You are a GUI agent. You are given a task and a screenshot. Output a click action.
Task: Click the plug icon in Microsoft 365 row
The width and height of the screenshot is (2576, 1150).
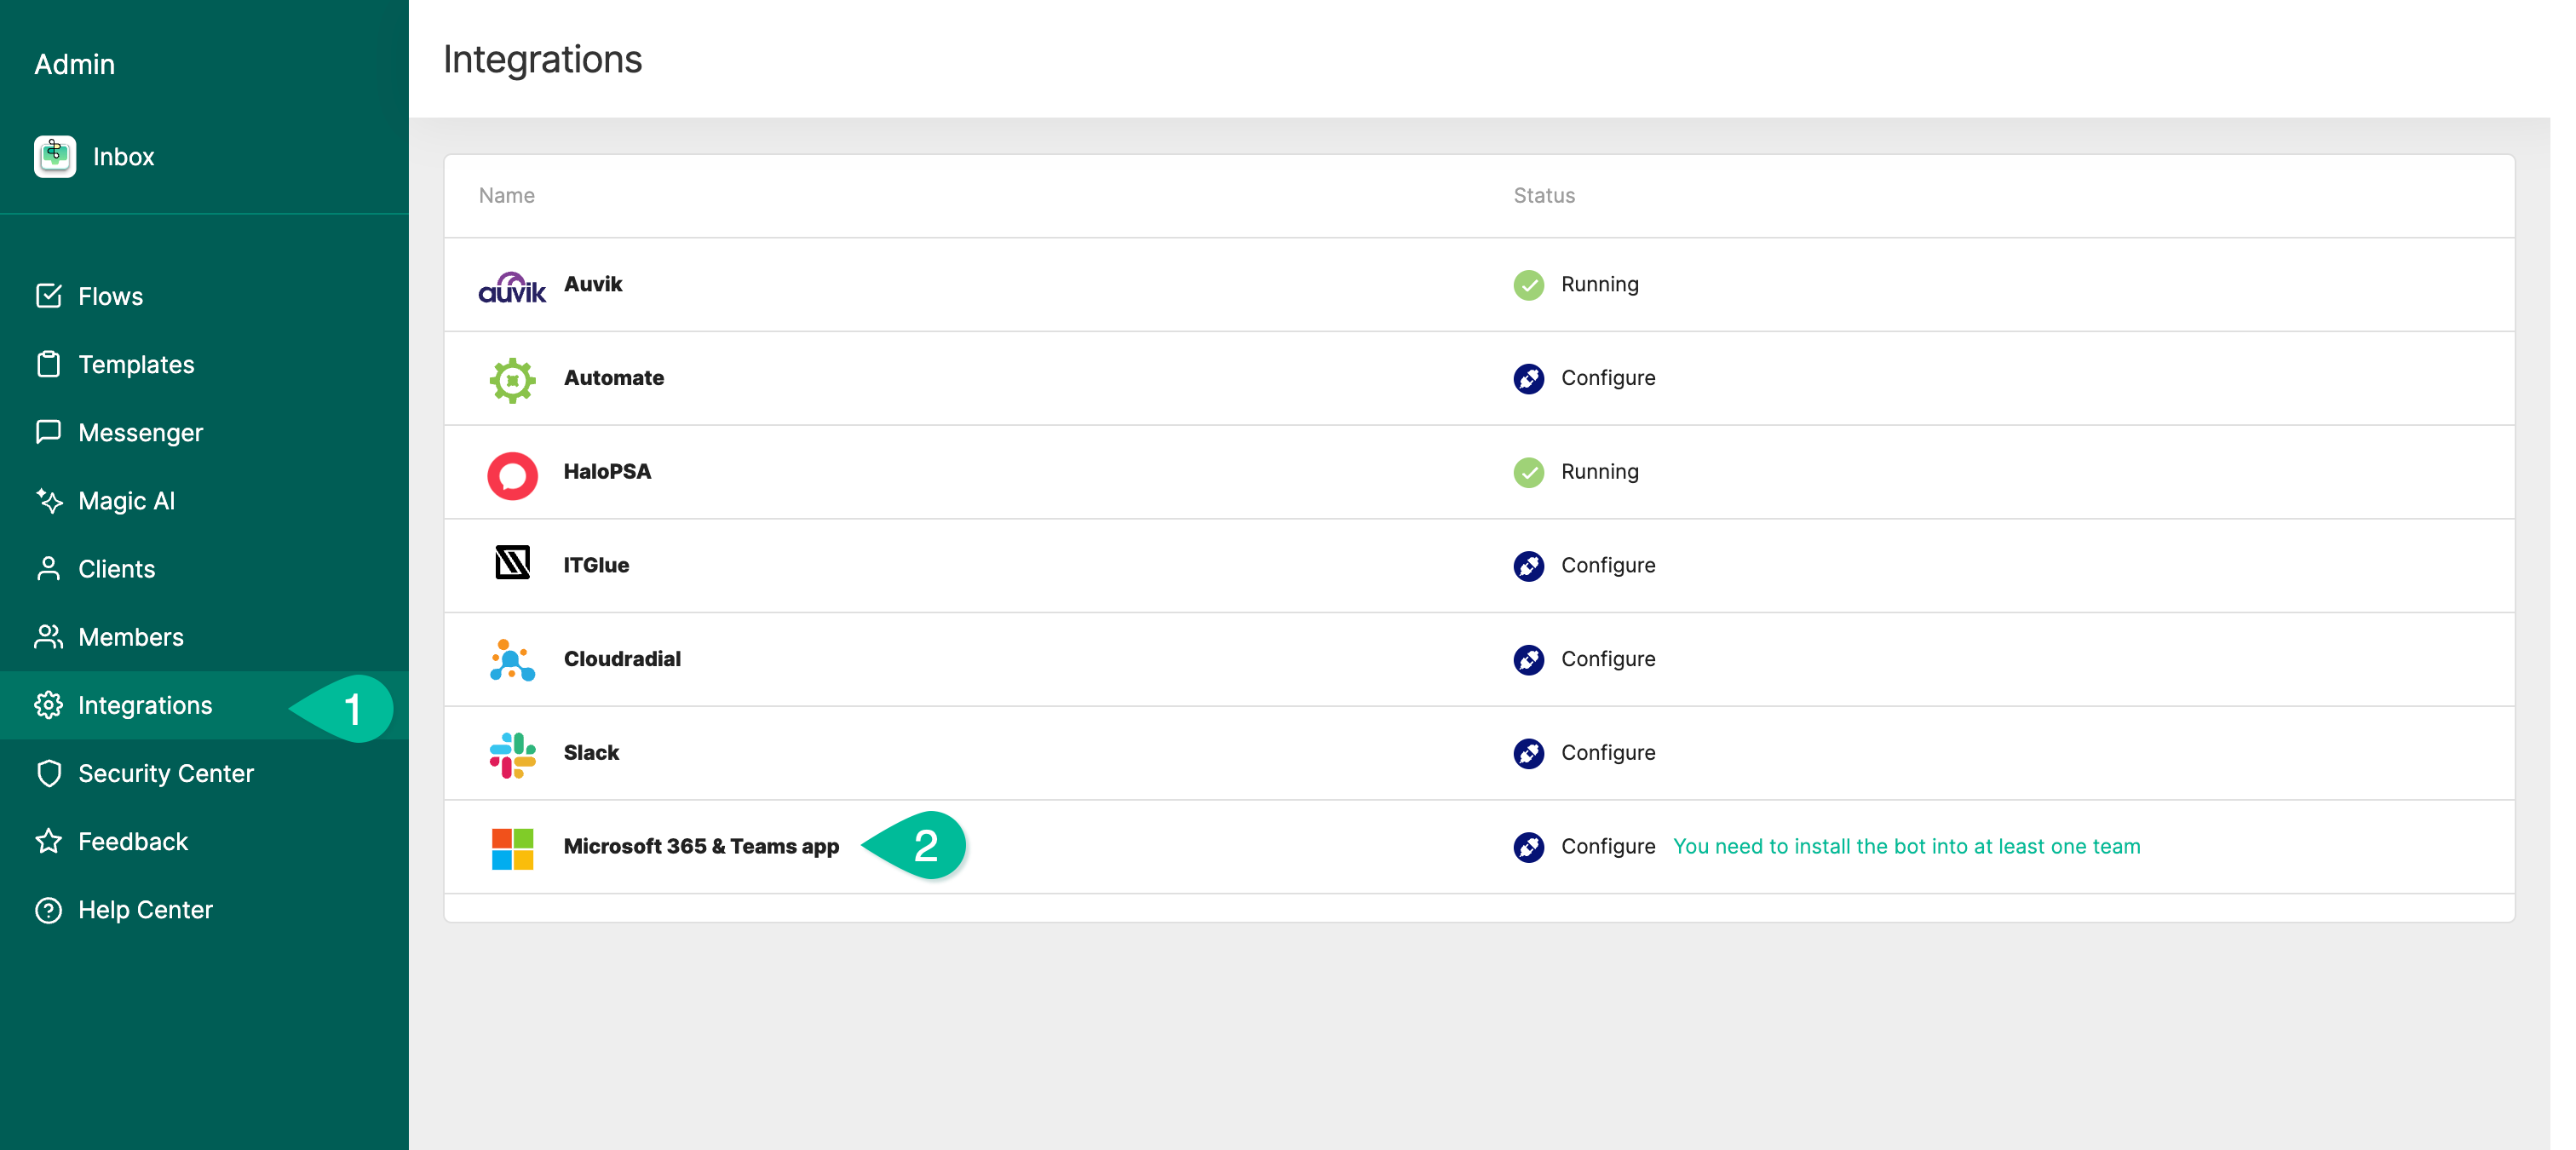tap(1528, 847)
